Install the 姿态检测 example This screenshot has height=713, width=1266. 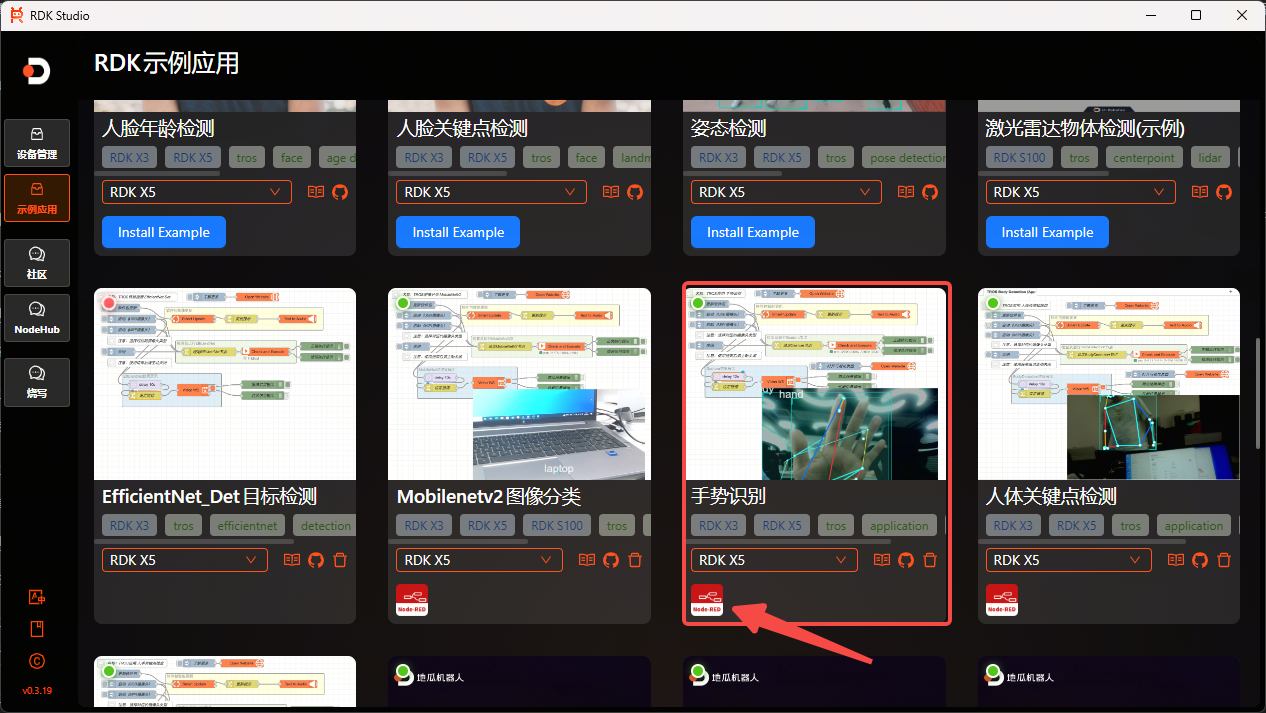[x=752, y=232]
